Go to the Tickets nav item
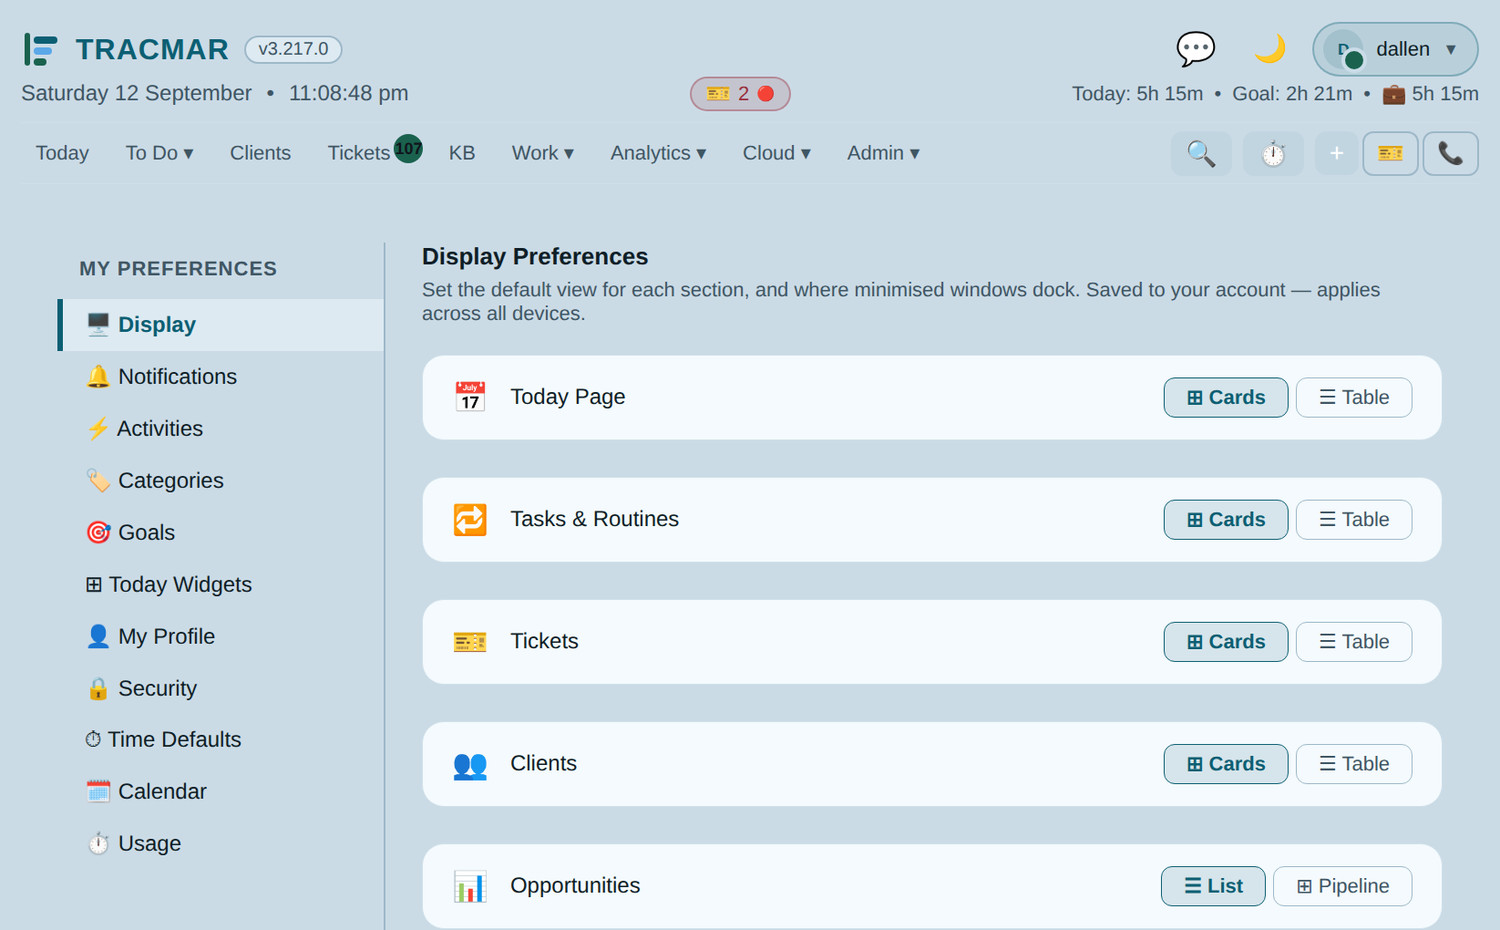1500x930 pixels. tap(359, 153)
